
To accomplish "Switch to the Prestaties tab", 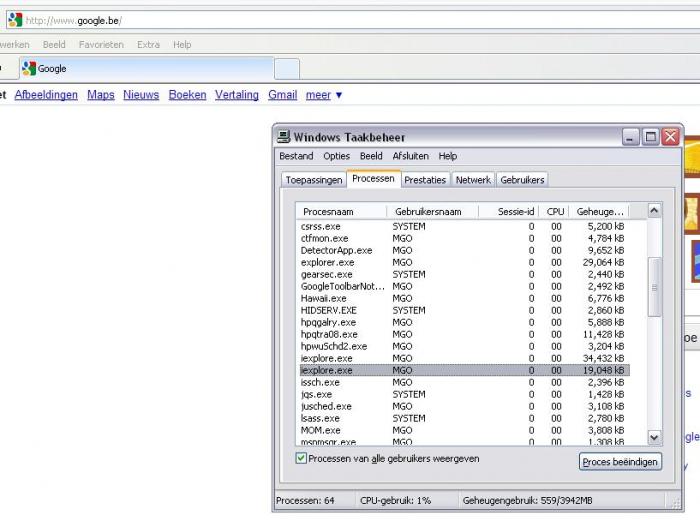I will (x=425, y=180).
